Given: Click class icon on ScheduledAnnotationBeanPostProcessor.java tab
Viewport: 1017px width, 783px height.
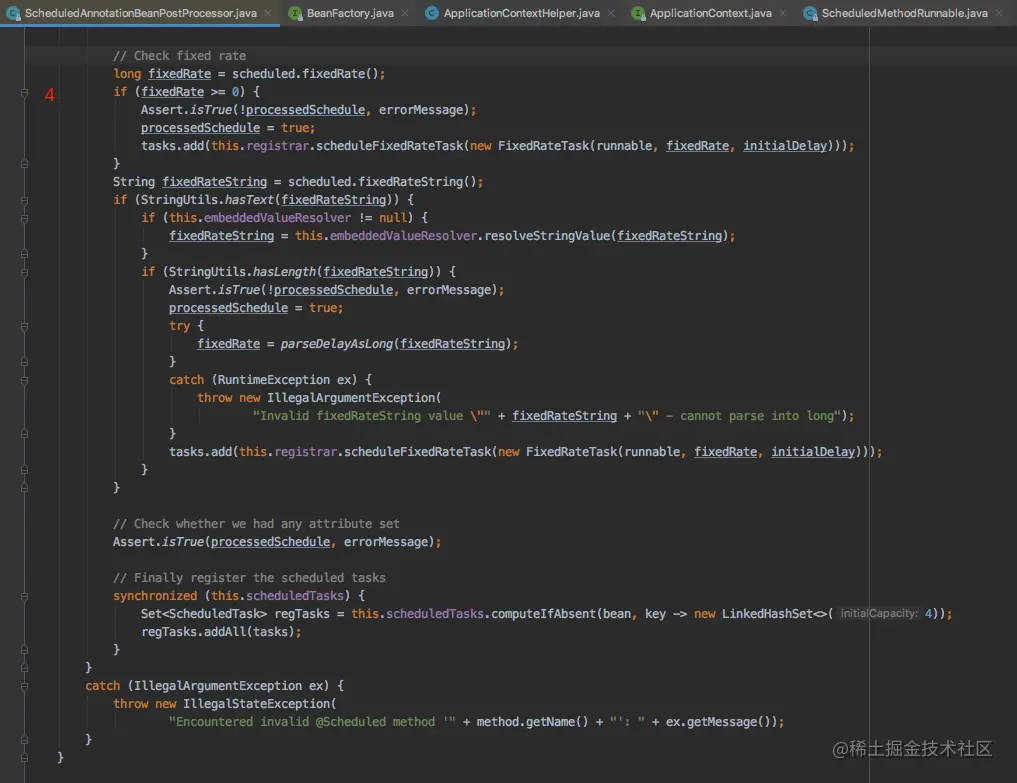Looking at the screenshot, I should (13, 13).
